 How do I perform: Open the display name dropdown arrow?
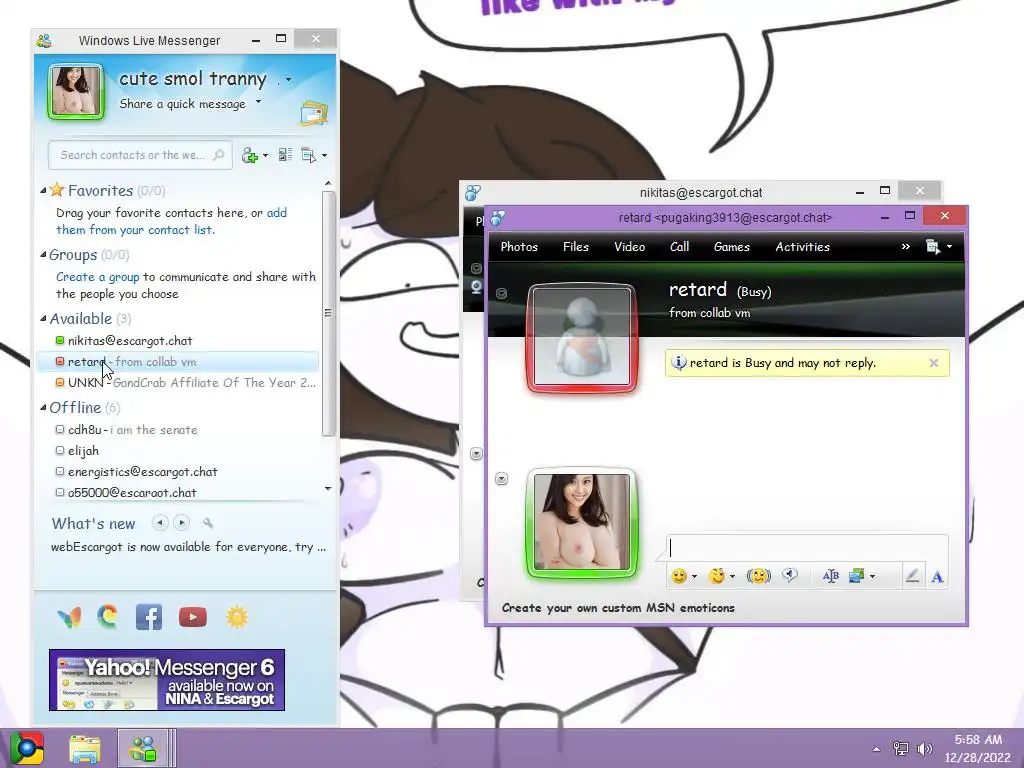pyautogui.click(x=288, y=80)
